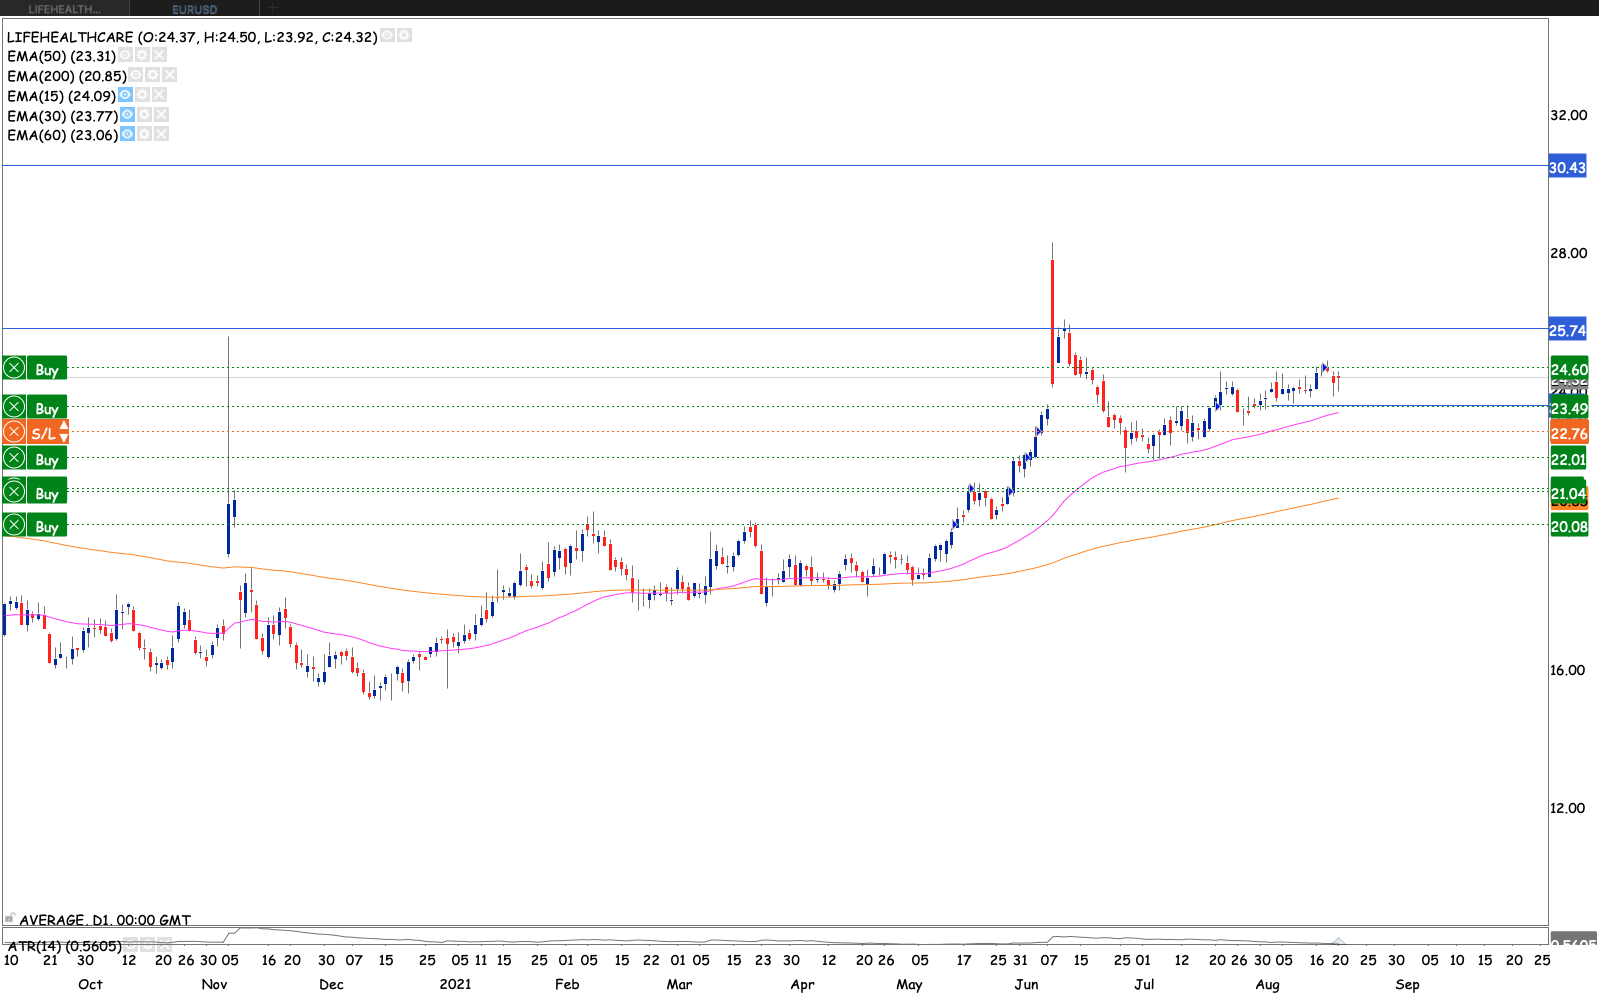Delete the EMA(60) indicator with its X icon
This screenshot has width=1599, height=993.
click(x=161, y=134)
